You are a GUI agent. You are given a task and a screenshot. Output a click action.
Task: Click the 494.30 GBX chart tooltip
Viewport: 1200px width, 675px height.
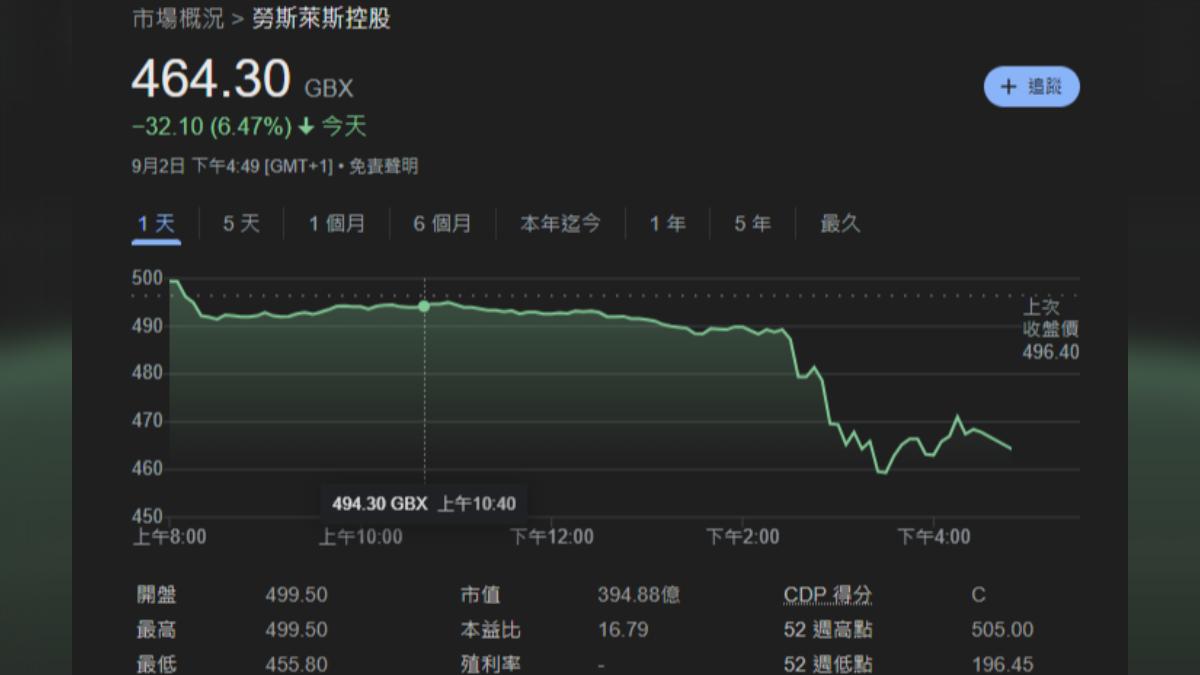424,503
